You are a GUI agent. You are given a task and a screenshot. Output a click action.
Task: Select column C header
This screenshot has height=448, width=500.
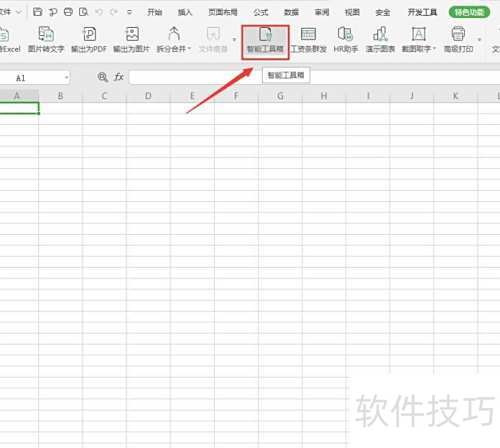[104, 96]
